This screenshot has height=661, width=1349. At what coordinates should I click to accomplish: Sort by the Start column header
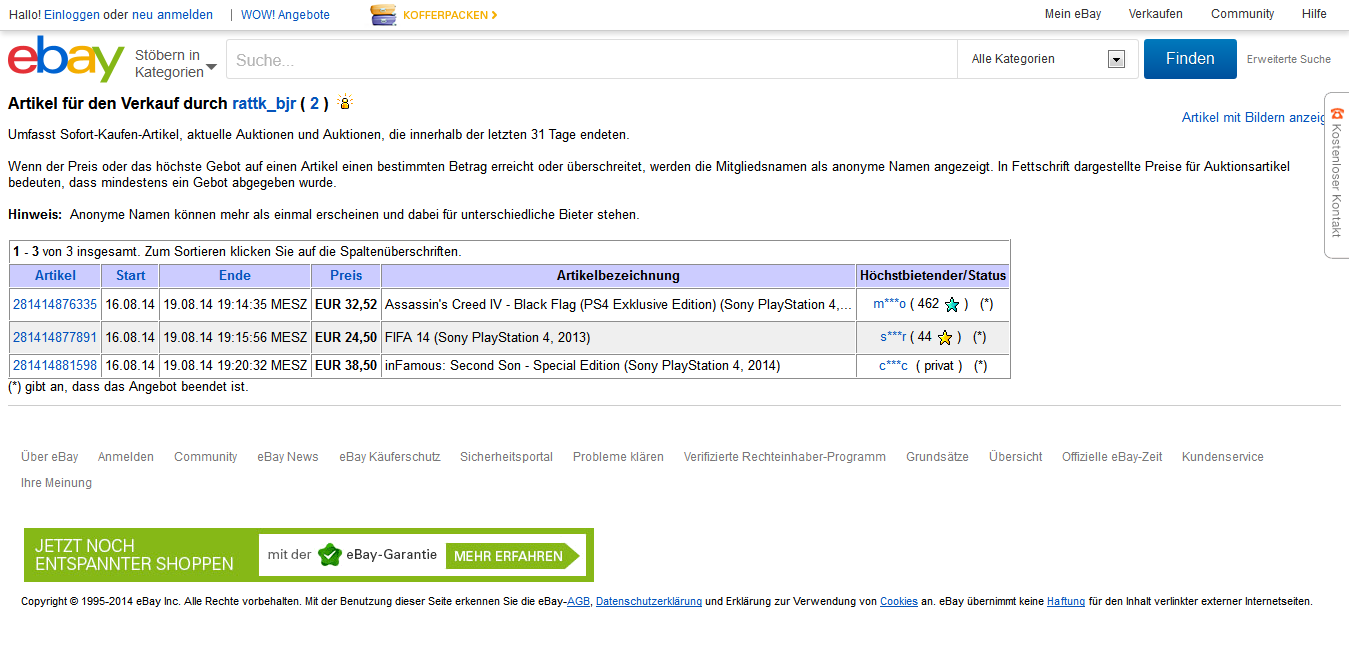pos(130,275)
